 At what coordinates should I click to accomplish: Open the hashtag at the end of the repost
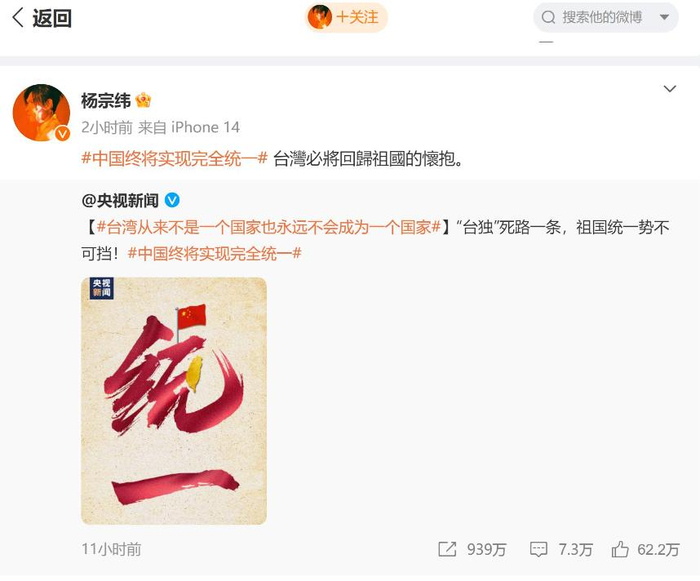[x=215, y=254]
